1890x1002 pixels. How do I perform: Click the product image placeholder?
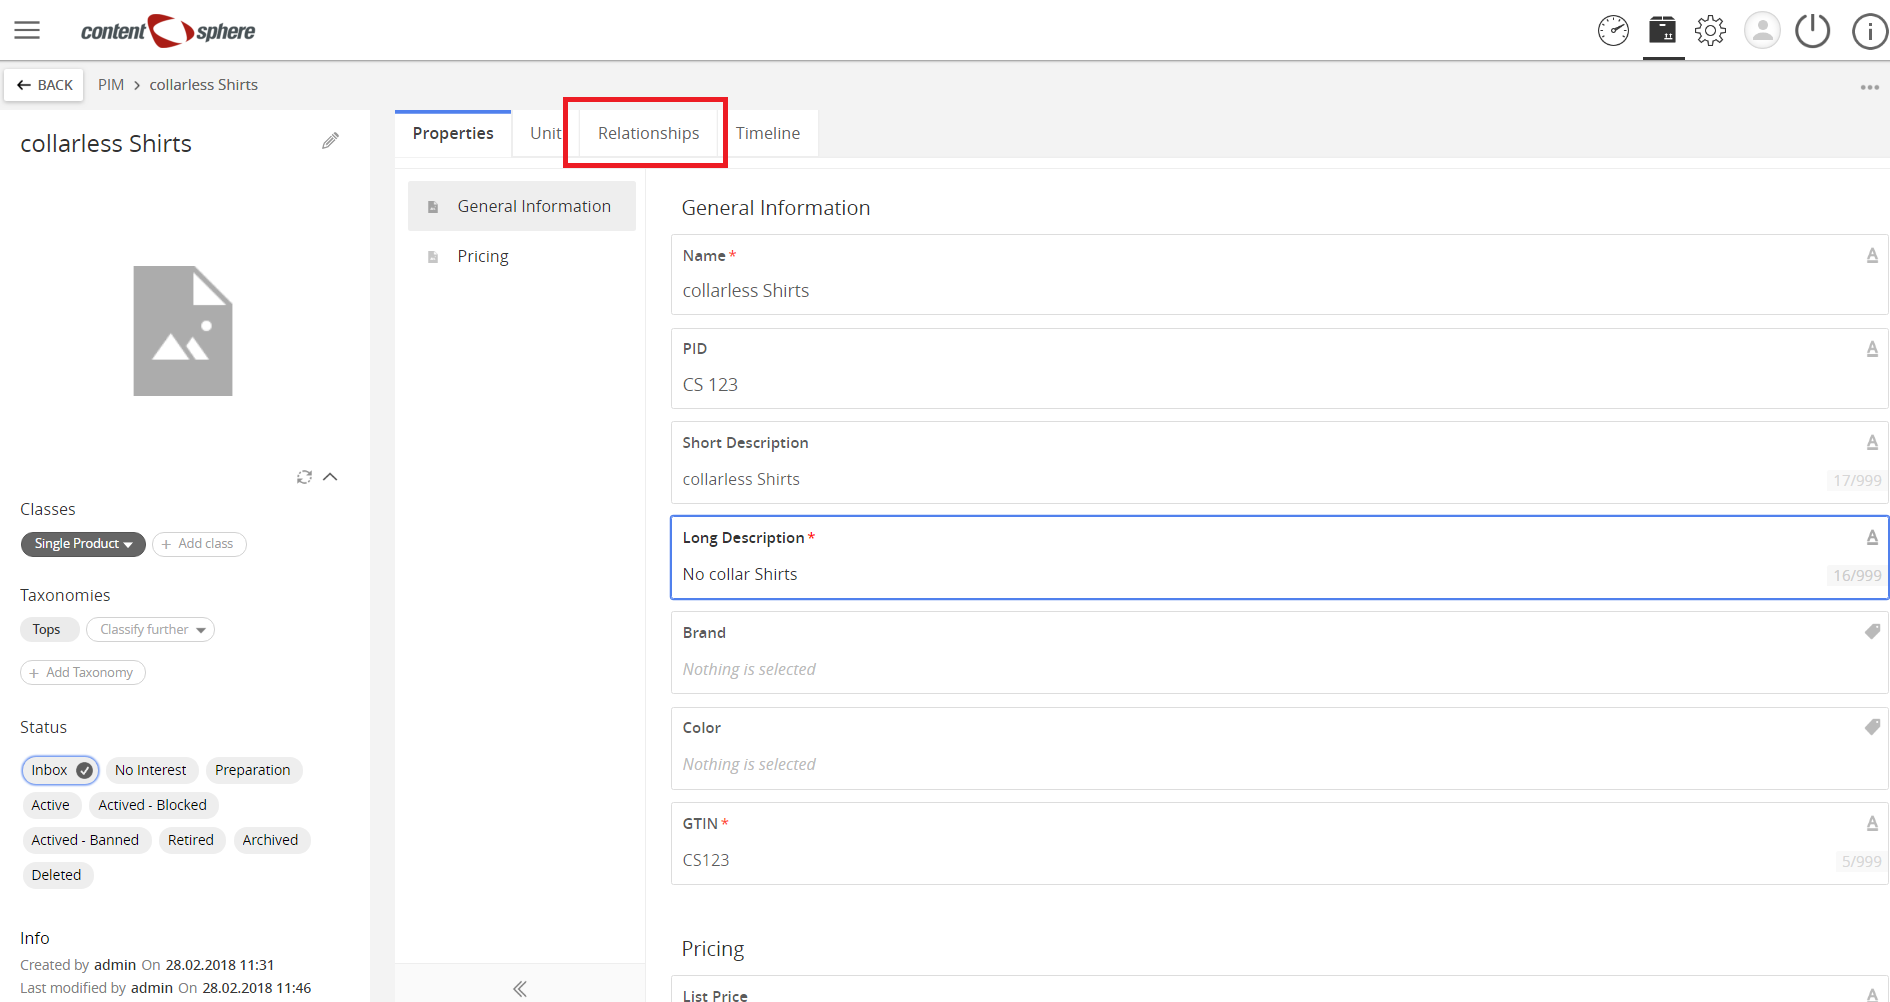(x=183, y=331)
